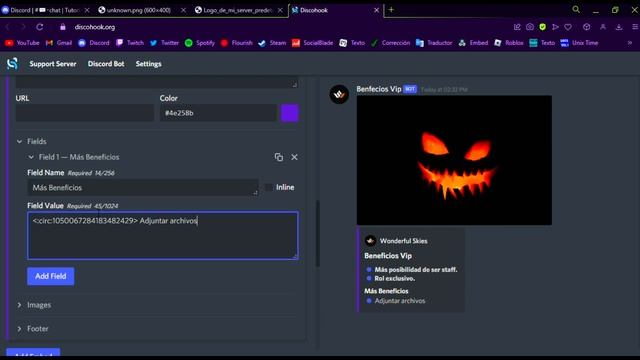This screenshot has height=360, width=640.
Task: Open the Traductor bookmark
Action: [434, 43]
